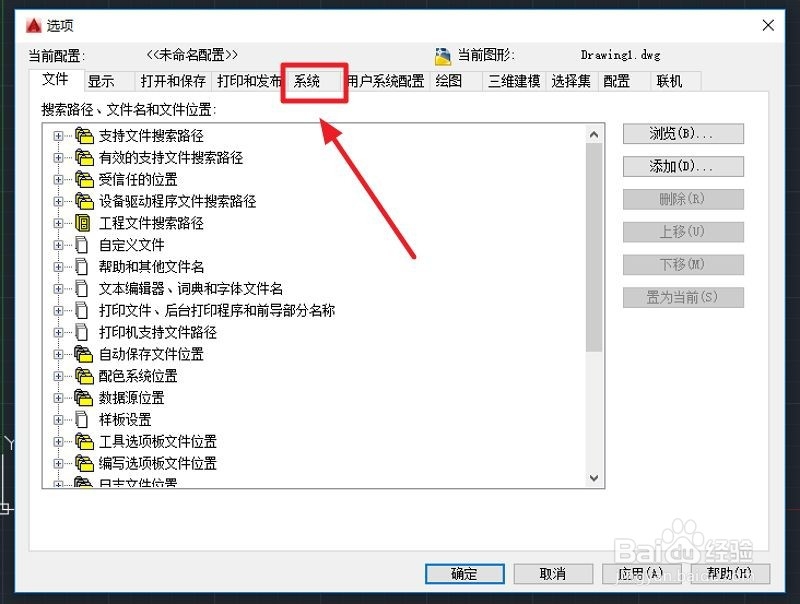Viewport: 800px width, 604px height.
Task: Click the document icon beside 自定义文件
Action: 82,245
